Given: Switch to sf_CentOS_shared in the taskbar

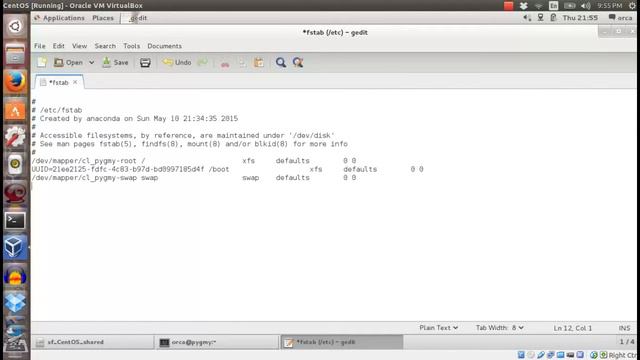Looking at the screenshot, I should tap(93, 342).
